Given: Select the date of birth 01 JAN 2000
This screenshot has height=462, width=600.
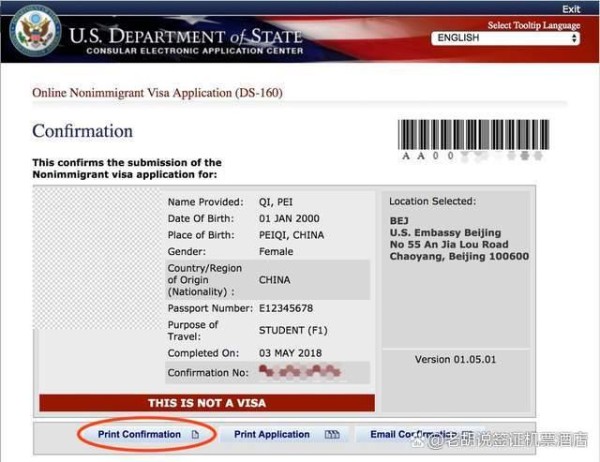Looking at the screenshot, I should coord(289,219).
